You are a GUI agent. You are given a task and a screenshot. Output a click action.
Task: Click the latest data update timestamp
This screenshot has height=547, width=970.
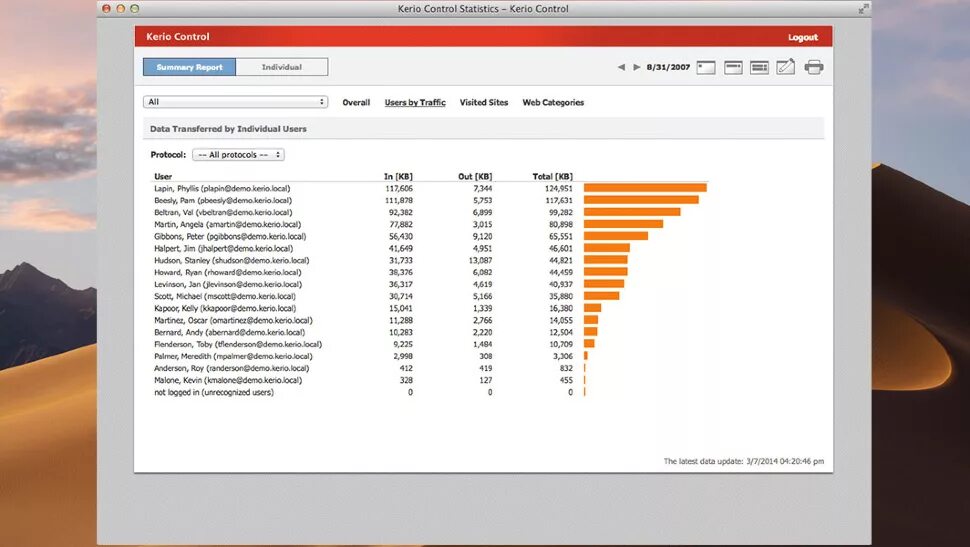[x=744, y=461]
